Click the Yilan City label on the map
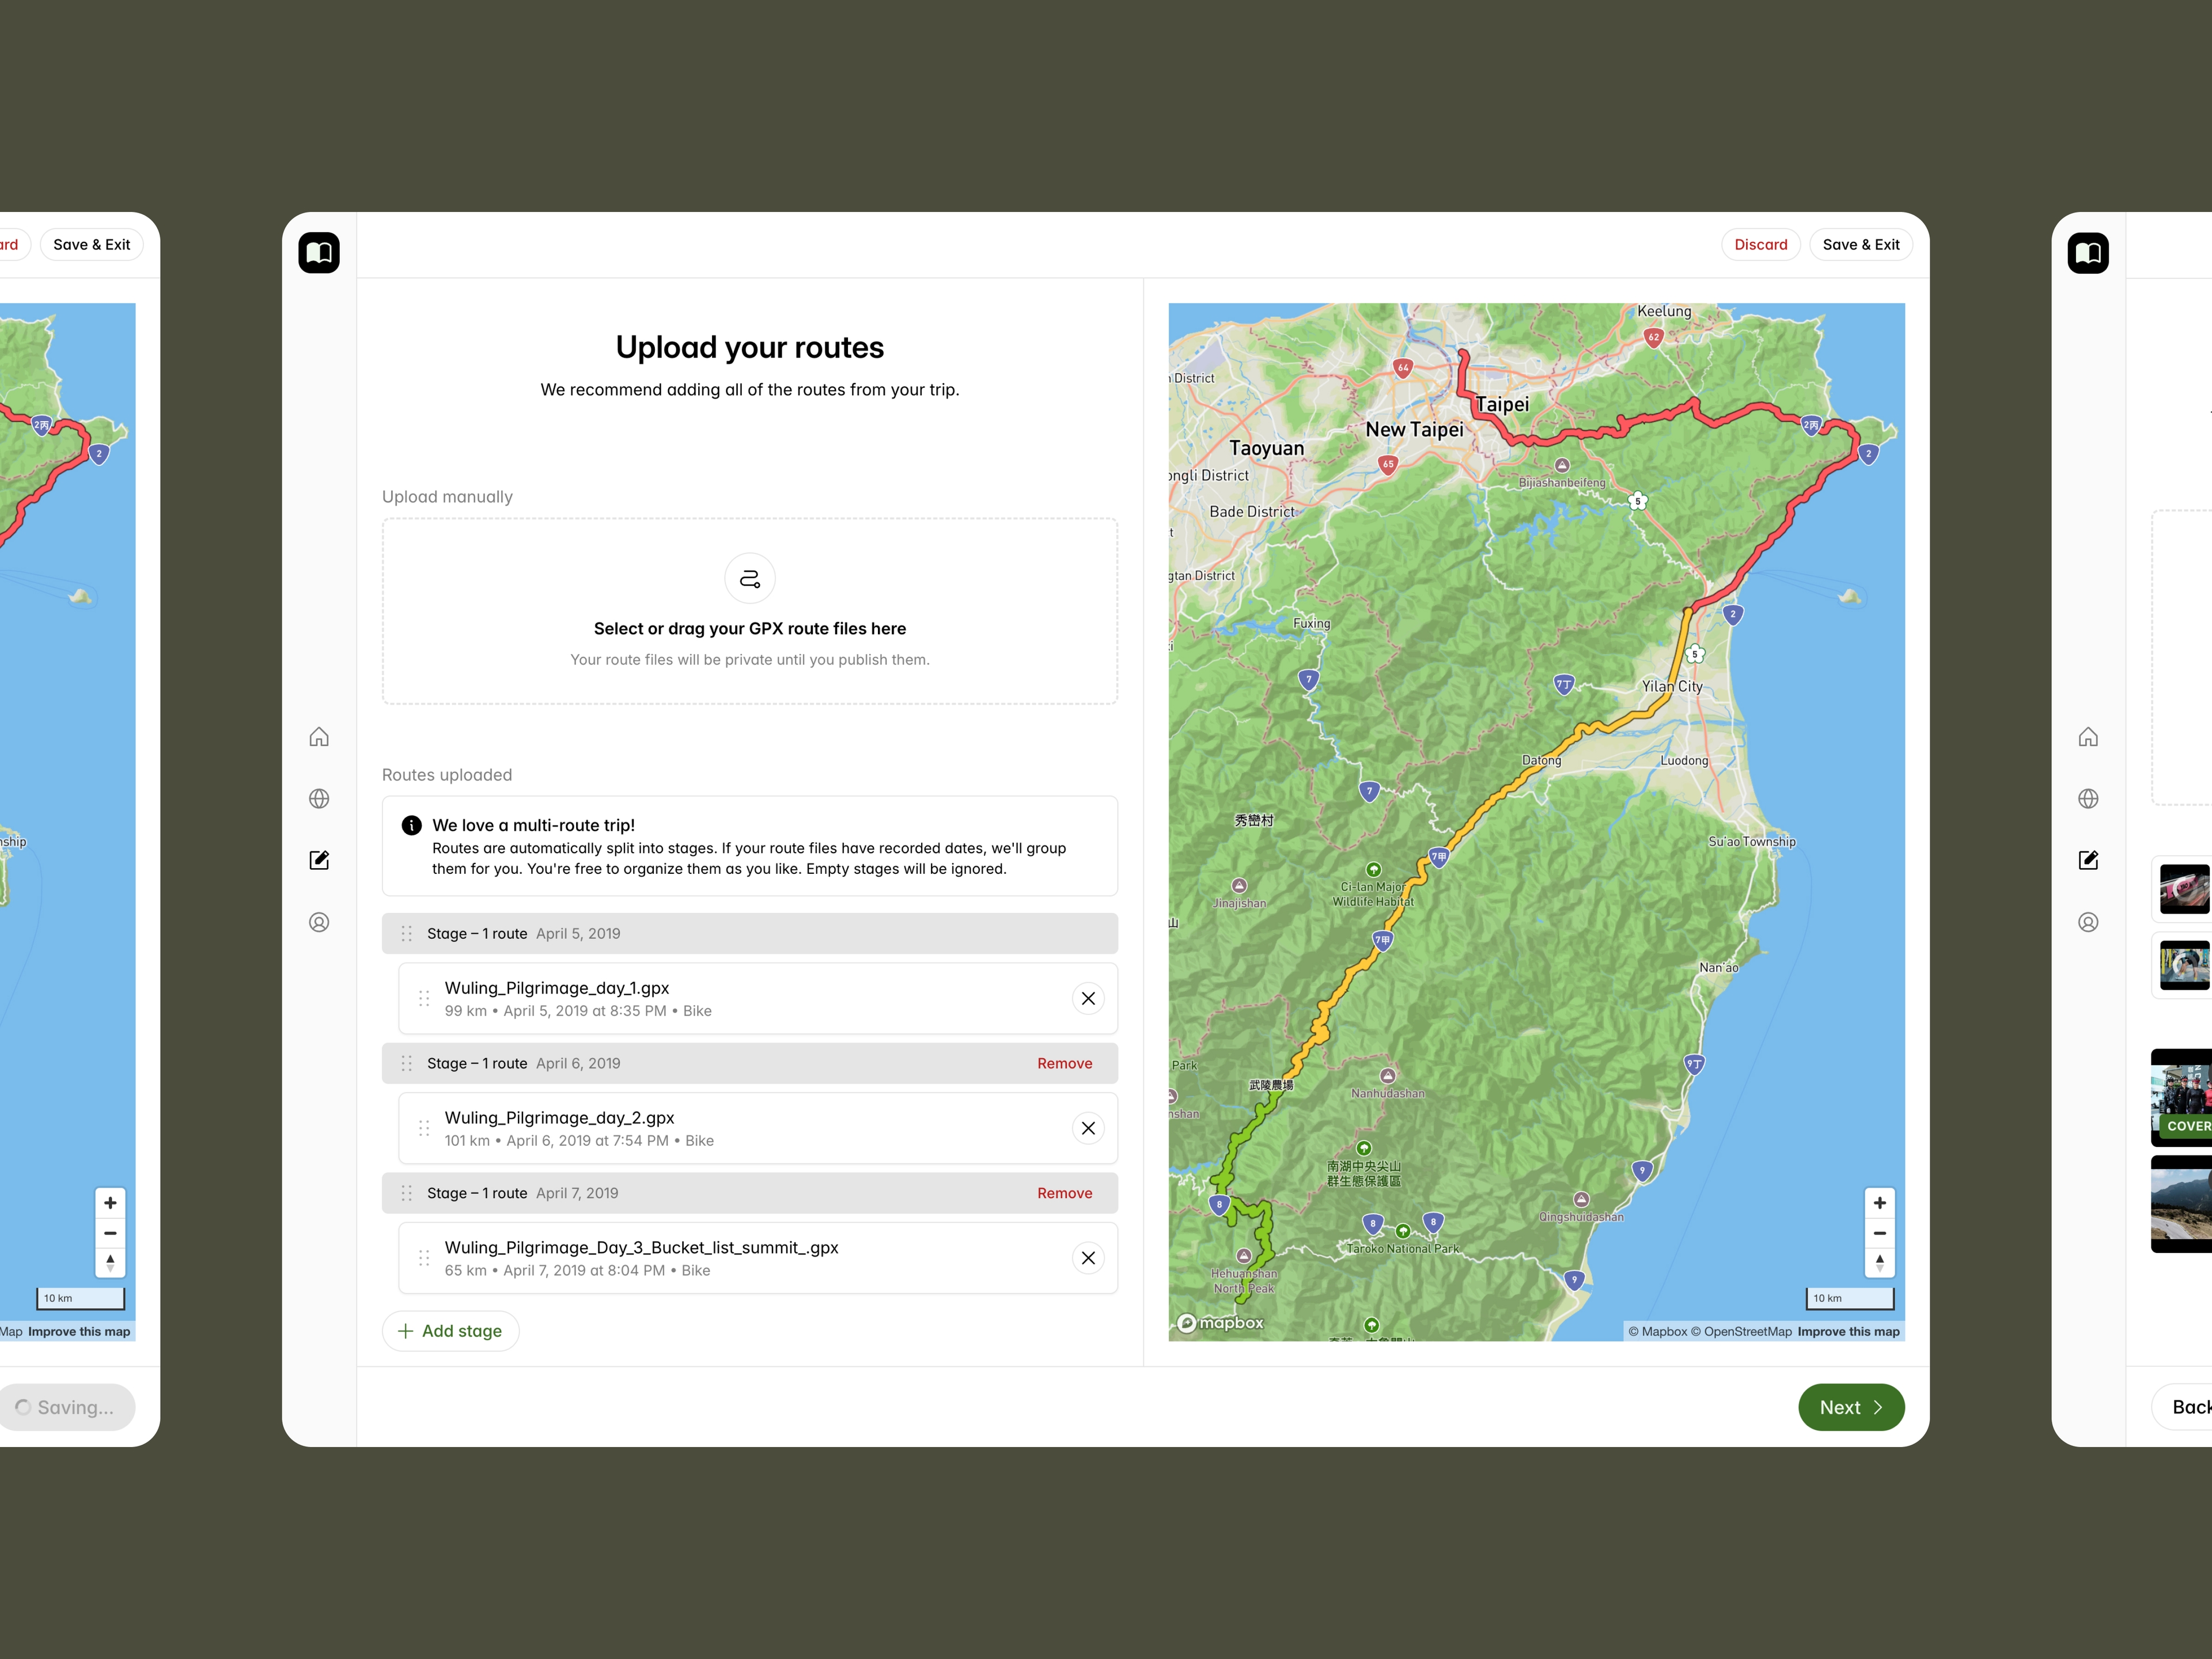2212x1659 pixels. tap(1671, 686)
